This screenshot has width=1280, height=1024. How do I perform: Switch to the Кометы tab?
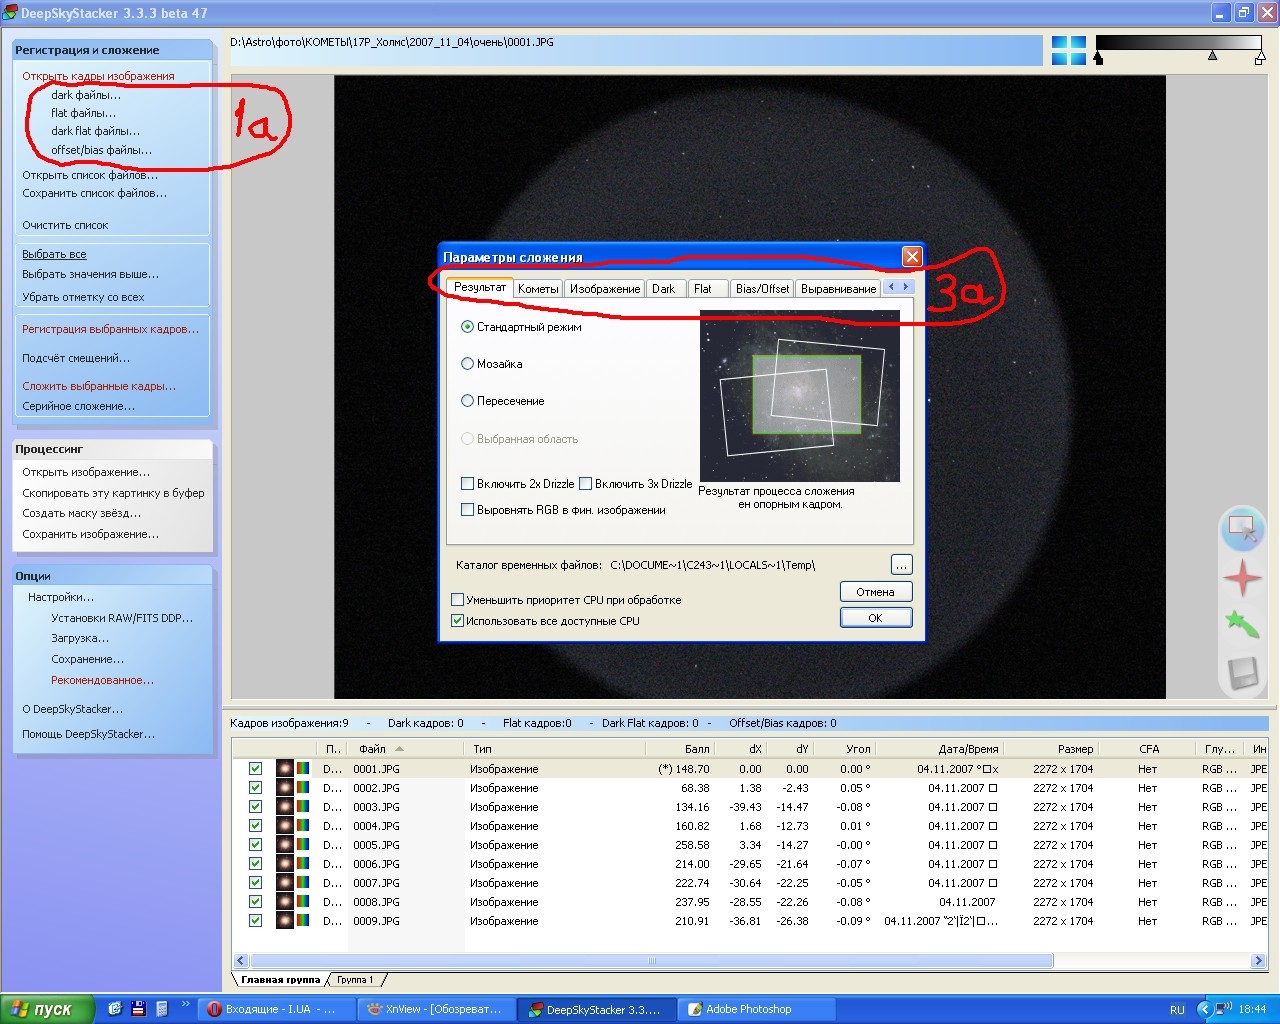click(x=538, y=289)
